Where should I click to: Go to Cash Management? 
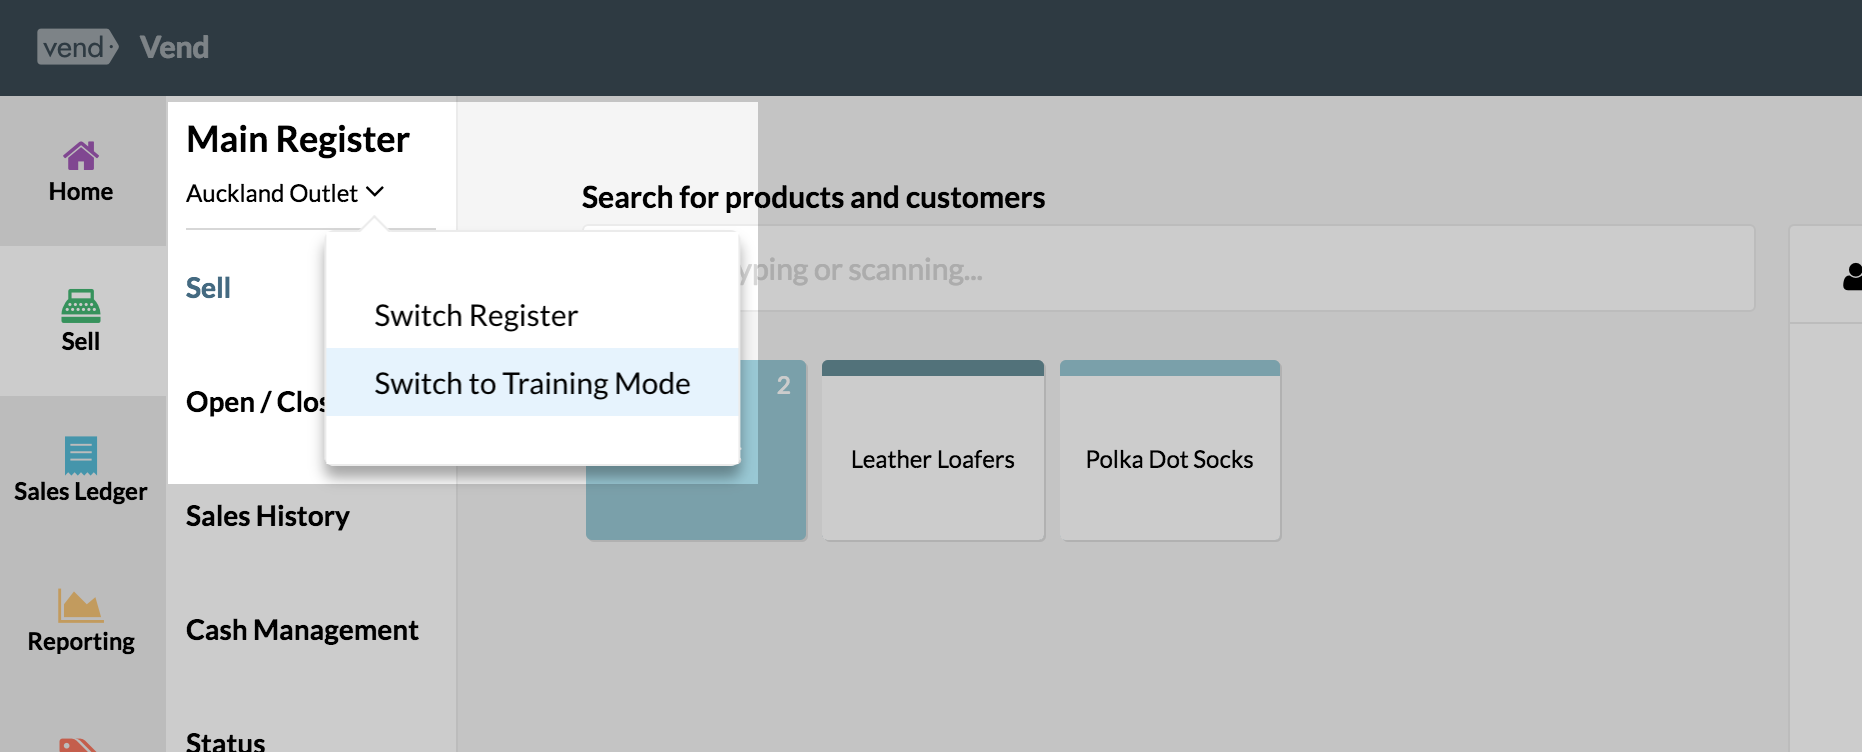[x=302, y=630]
